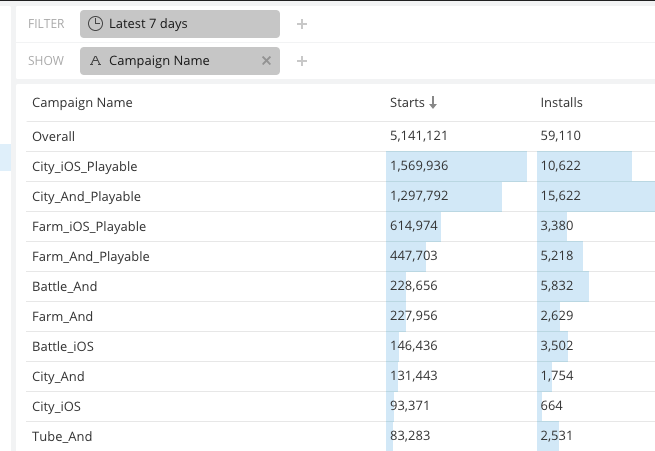The image size is (655, 451).
Task: Sort by the Installs column header
Action: [561, 103]
